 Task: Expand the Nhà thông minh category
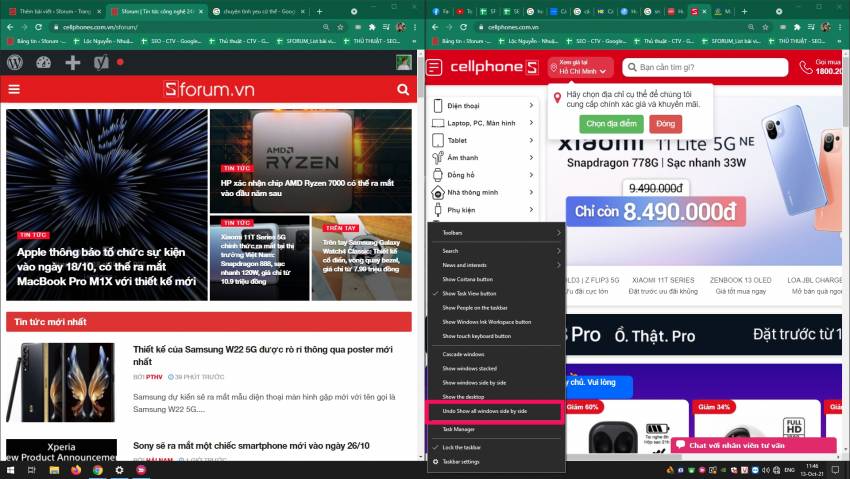tap(482, 192)
